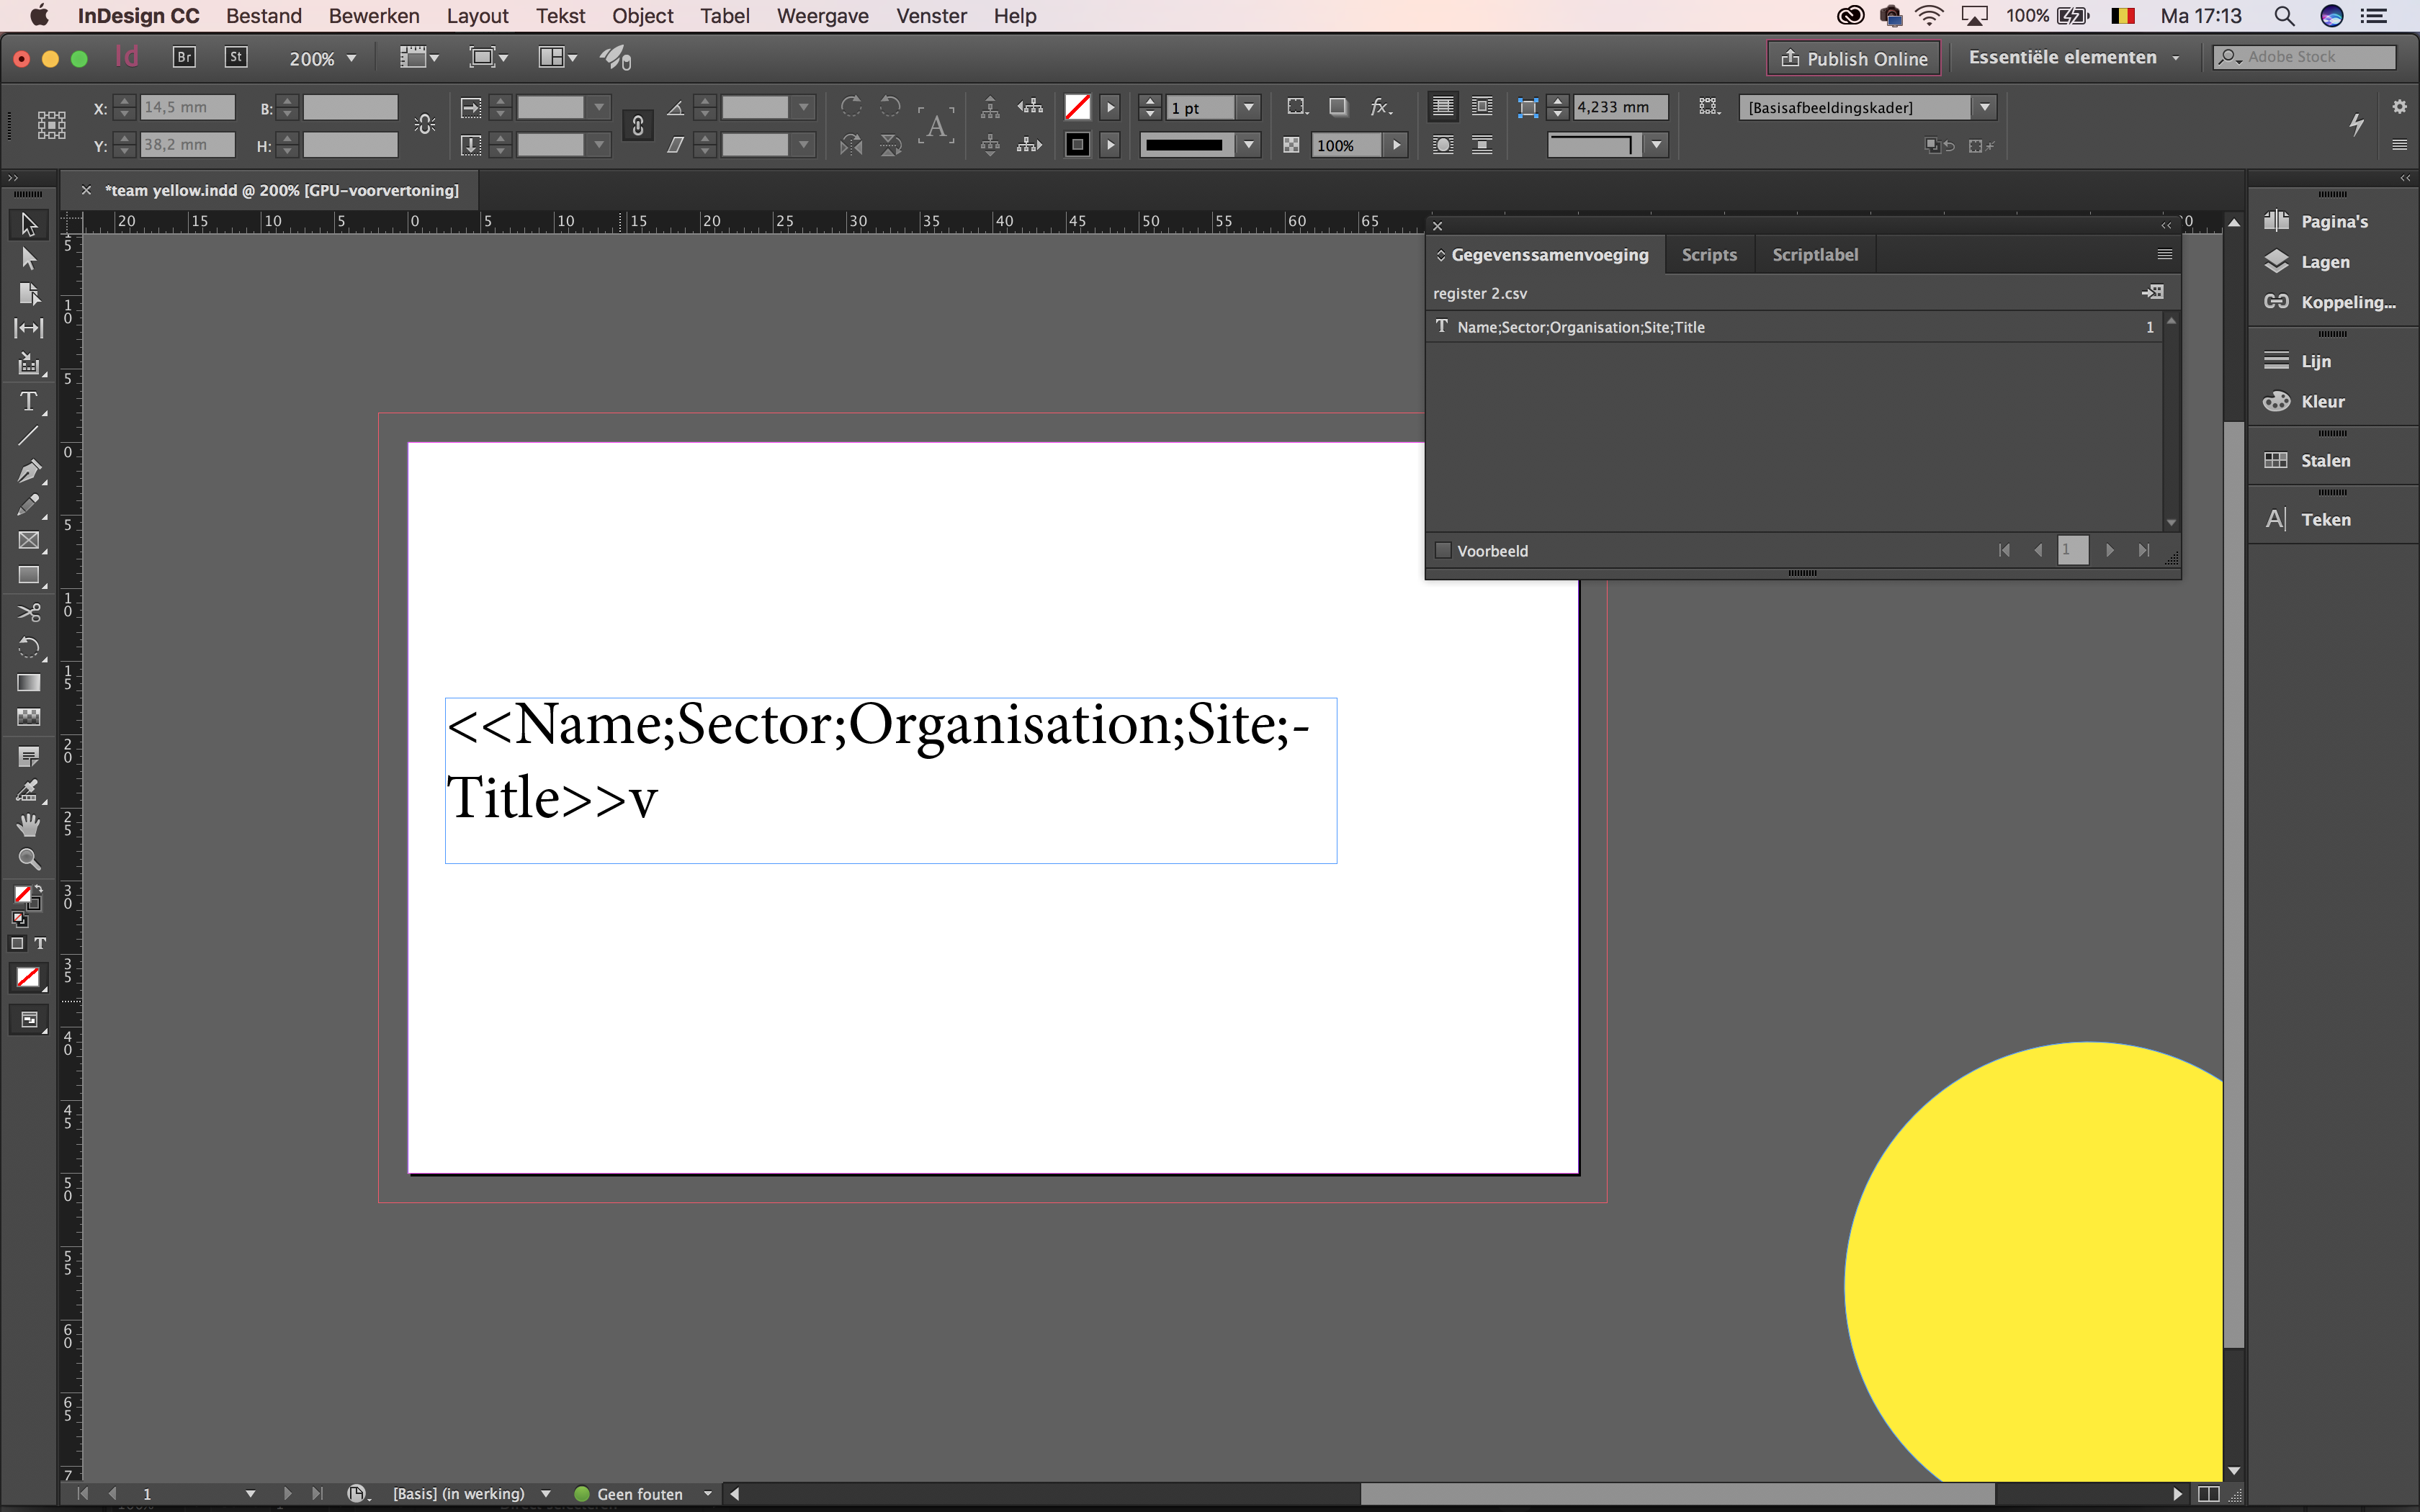The height and width of the screenshot is (1512, 2420).
Task: Enable the Voorbeeld preview checkbox
Action: [1443, 550]
